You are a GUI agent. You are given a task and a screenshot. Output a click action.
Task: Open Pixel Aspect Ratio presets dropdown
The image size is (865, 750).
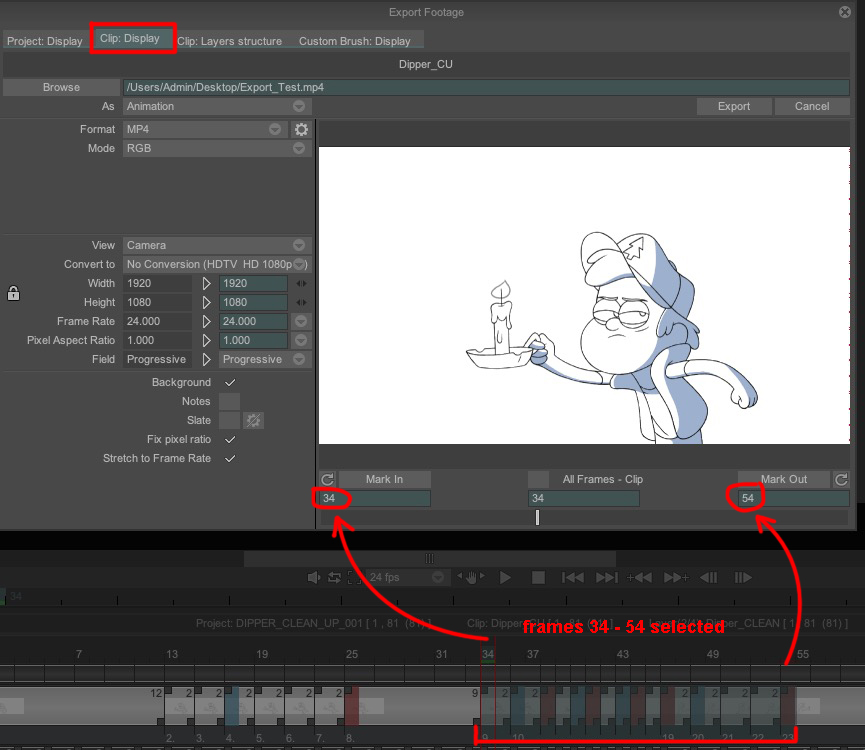[x=301, y=340]
